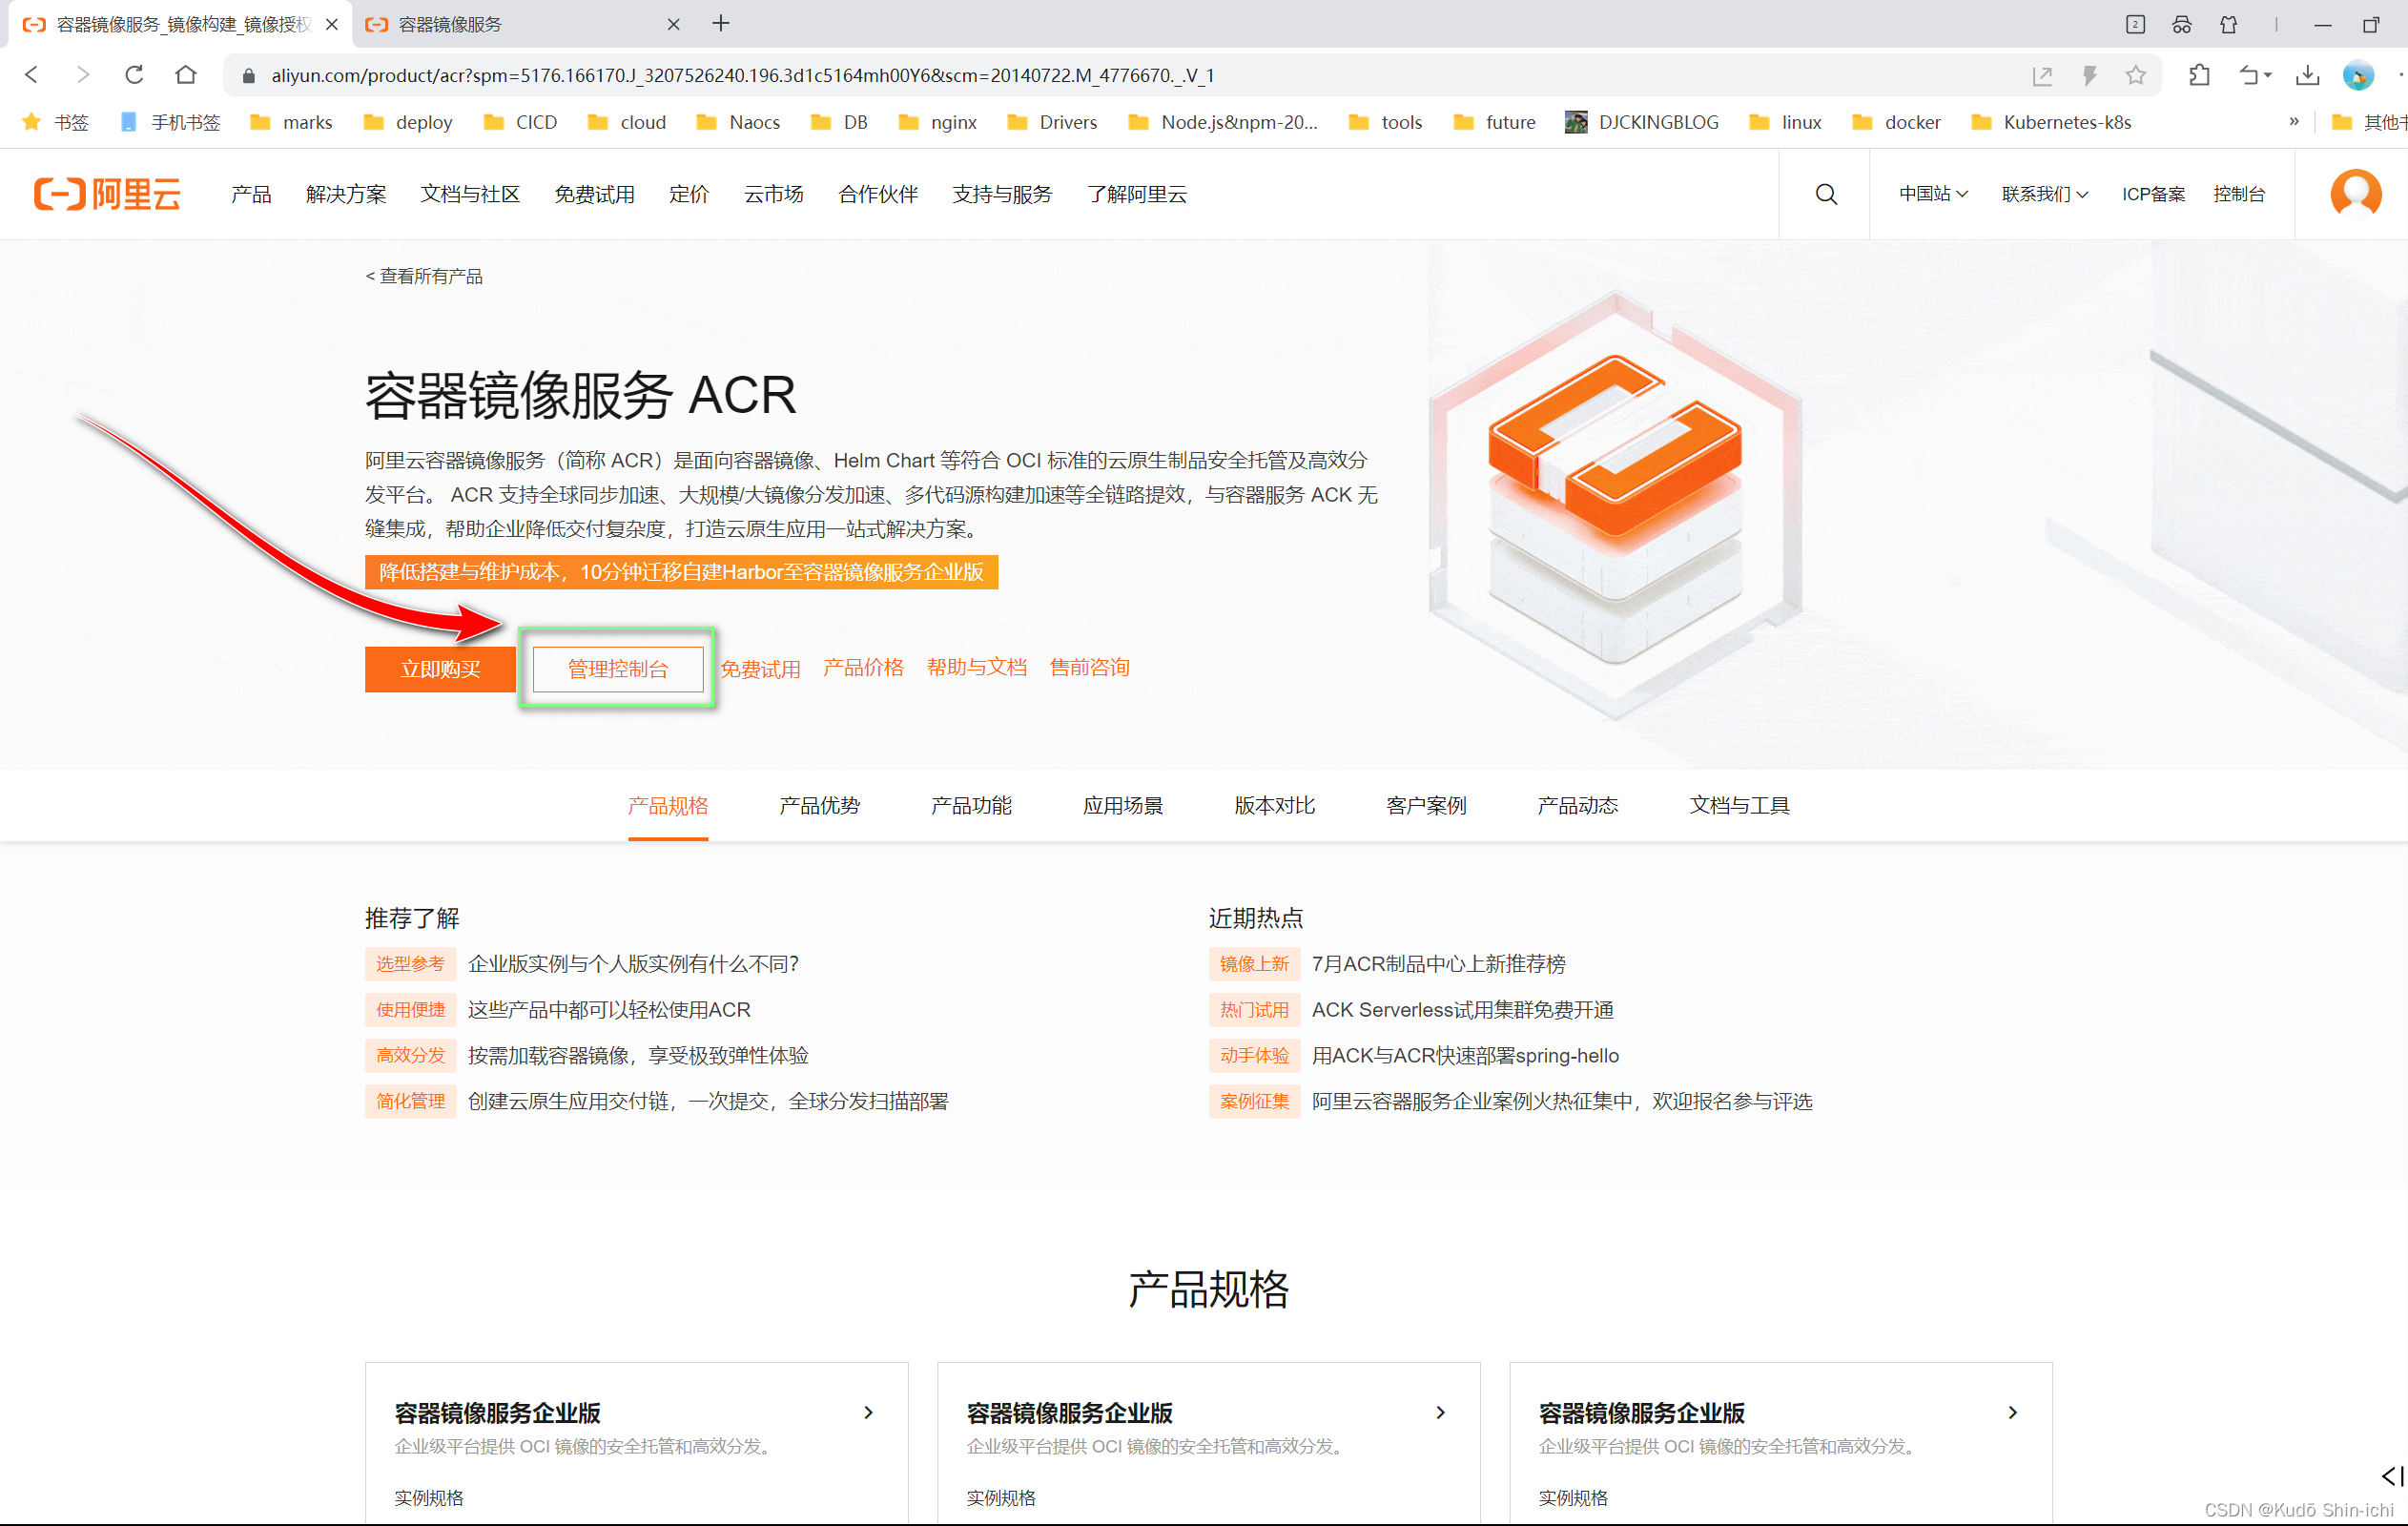Screen dimensions: 2408x1526
Task: Bookmark page with star icon in address bar
Action: (x=2135, y=75)
